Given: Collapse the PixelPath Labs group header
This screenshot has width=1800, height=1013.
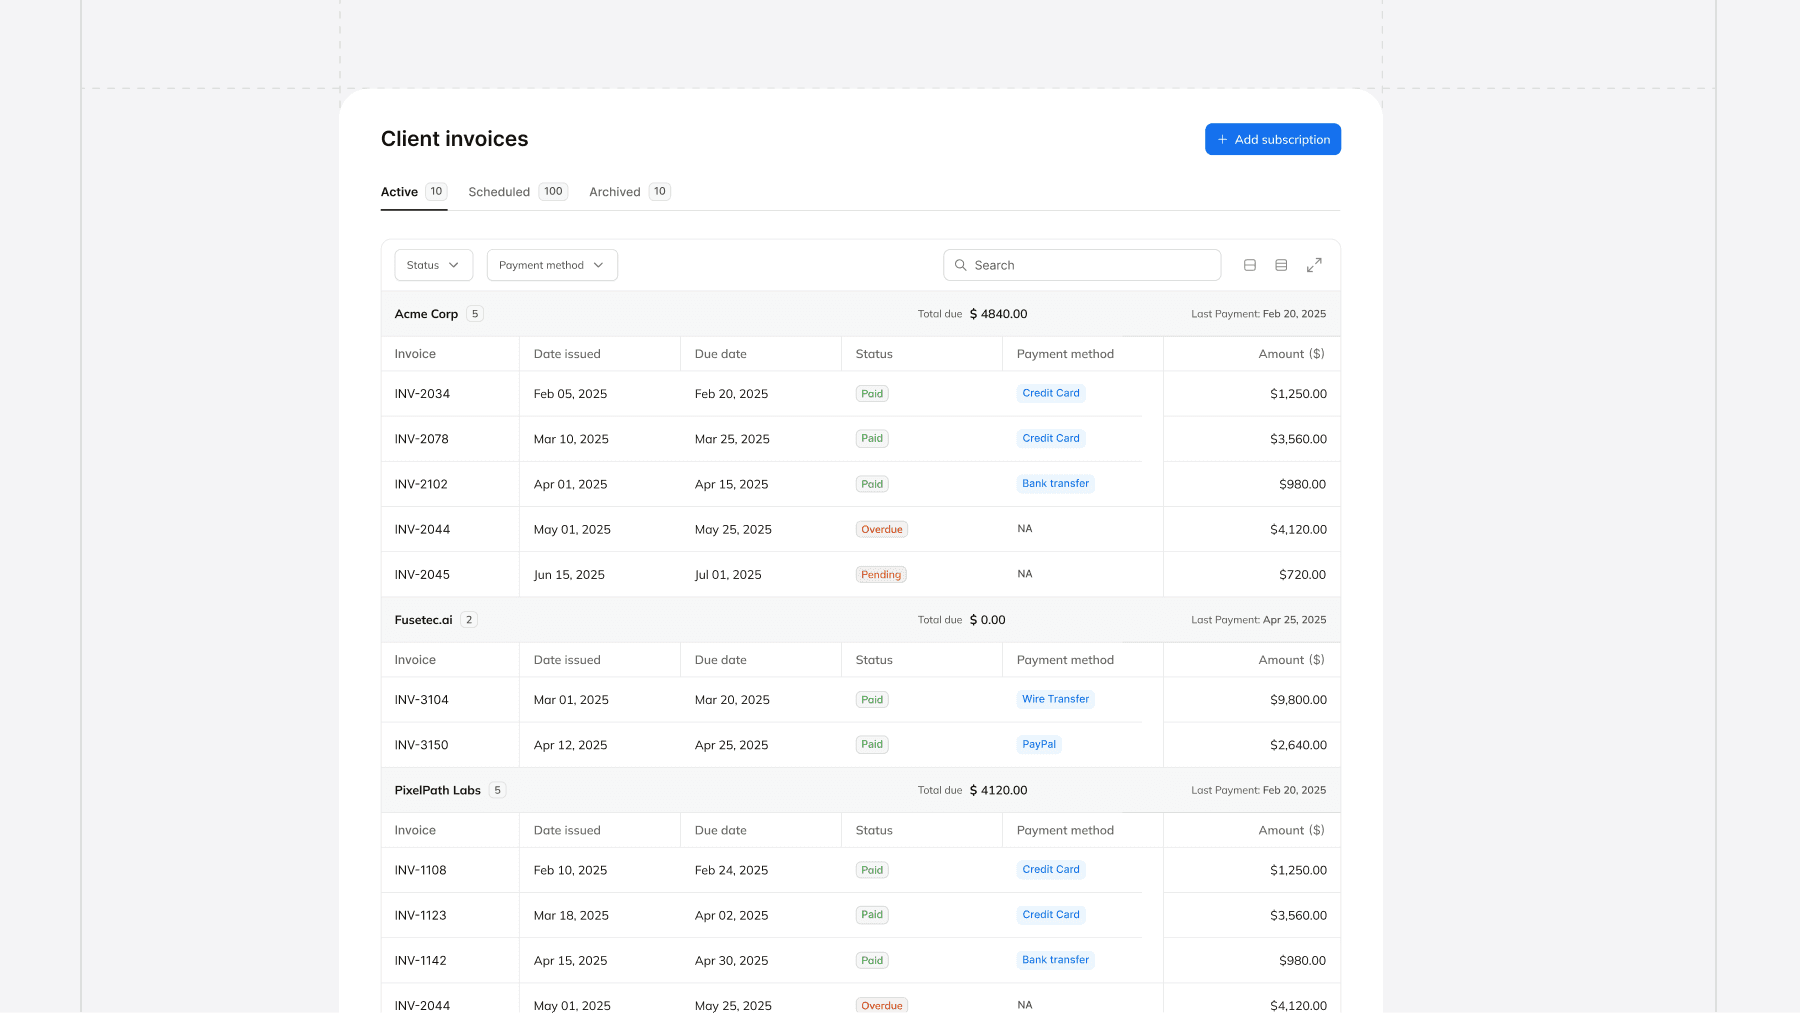Looking at the screenshot, I should pyautogui.click(x=860, y=790).
